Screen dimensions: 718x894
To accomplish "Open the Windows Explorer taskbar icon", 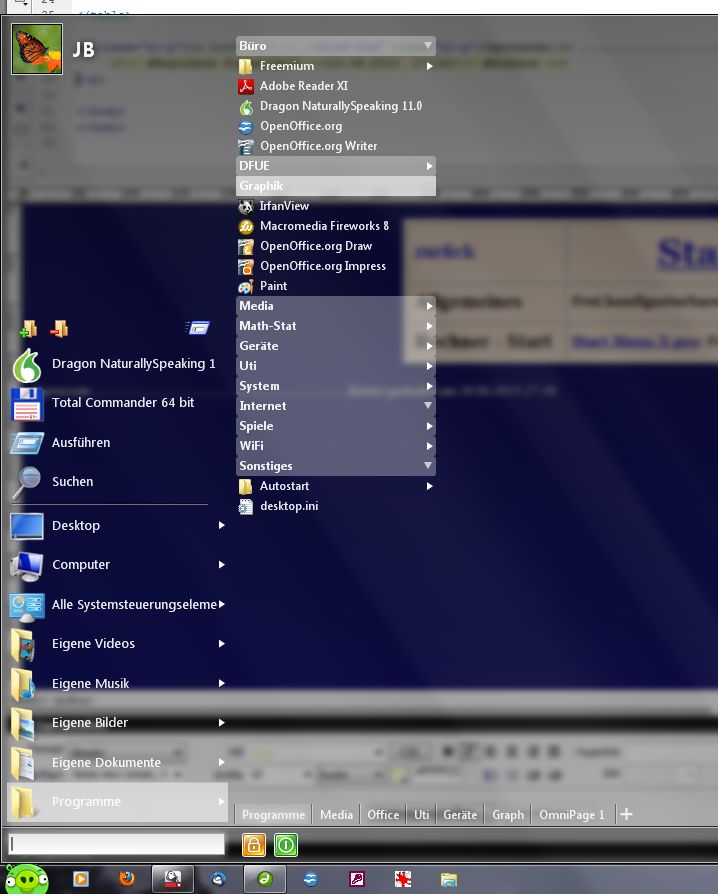I will tap(449, 879).
